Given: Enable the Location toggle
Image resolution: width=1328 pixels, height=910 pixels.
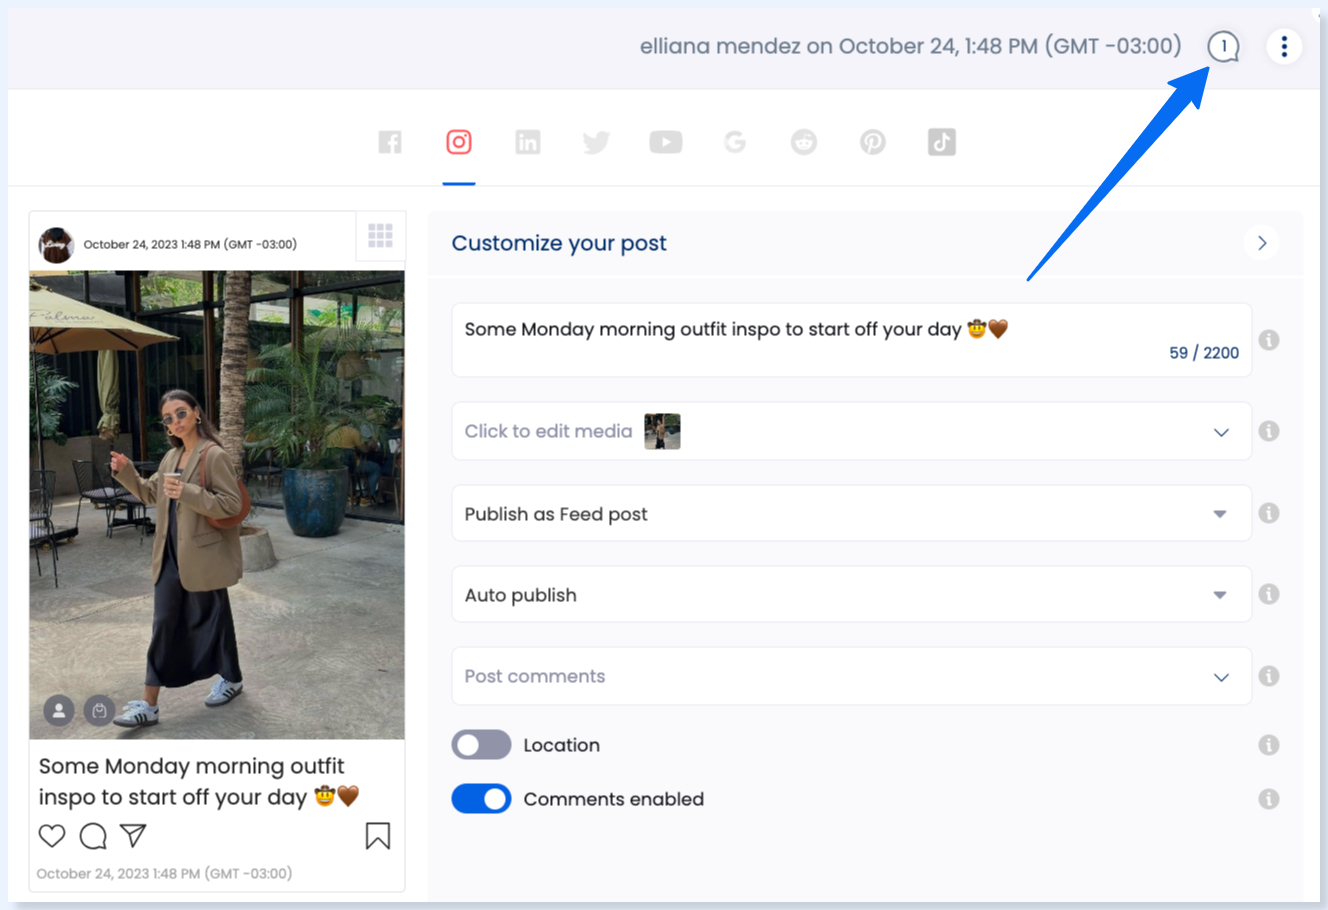Looking at the screenshot, I should tap(481, 745).
